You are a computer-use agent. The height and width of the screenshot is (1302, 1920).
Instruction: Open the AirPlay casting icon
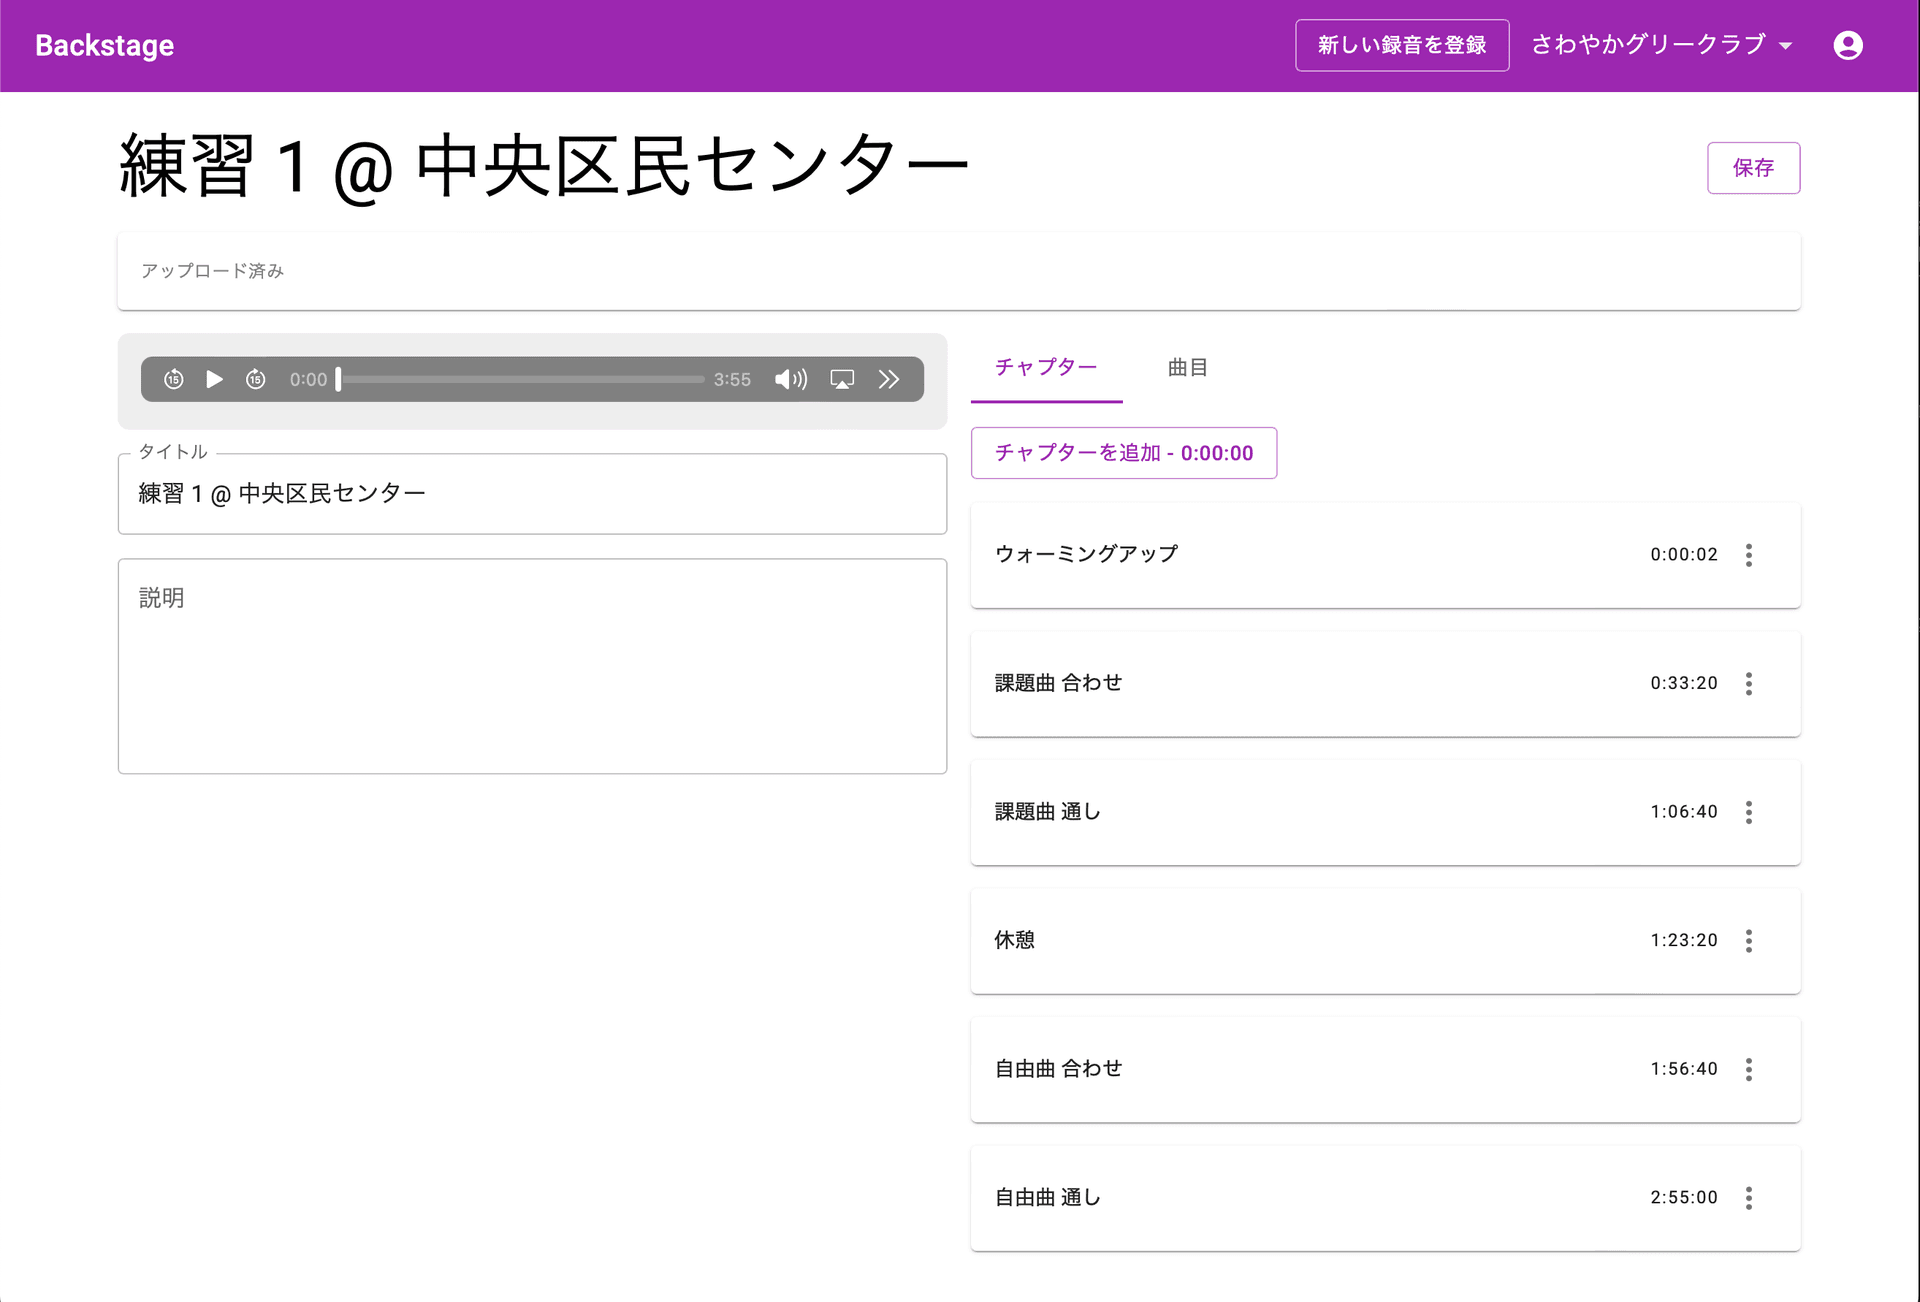coord(842,379)
